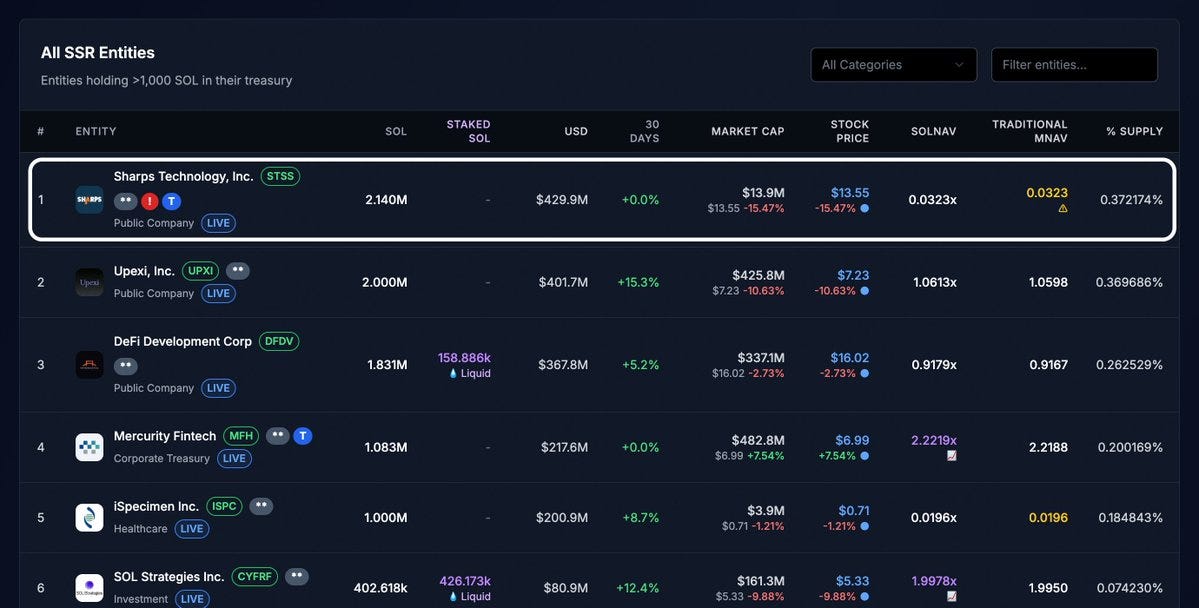1199x608 pixels.
Task: Click the +15.3% 30-day change
Action: click(x=638, y=282)
